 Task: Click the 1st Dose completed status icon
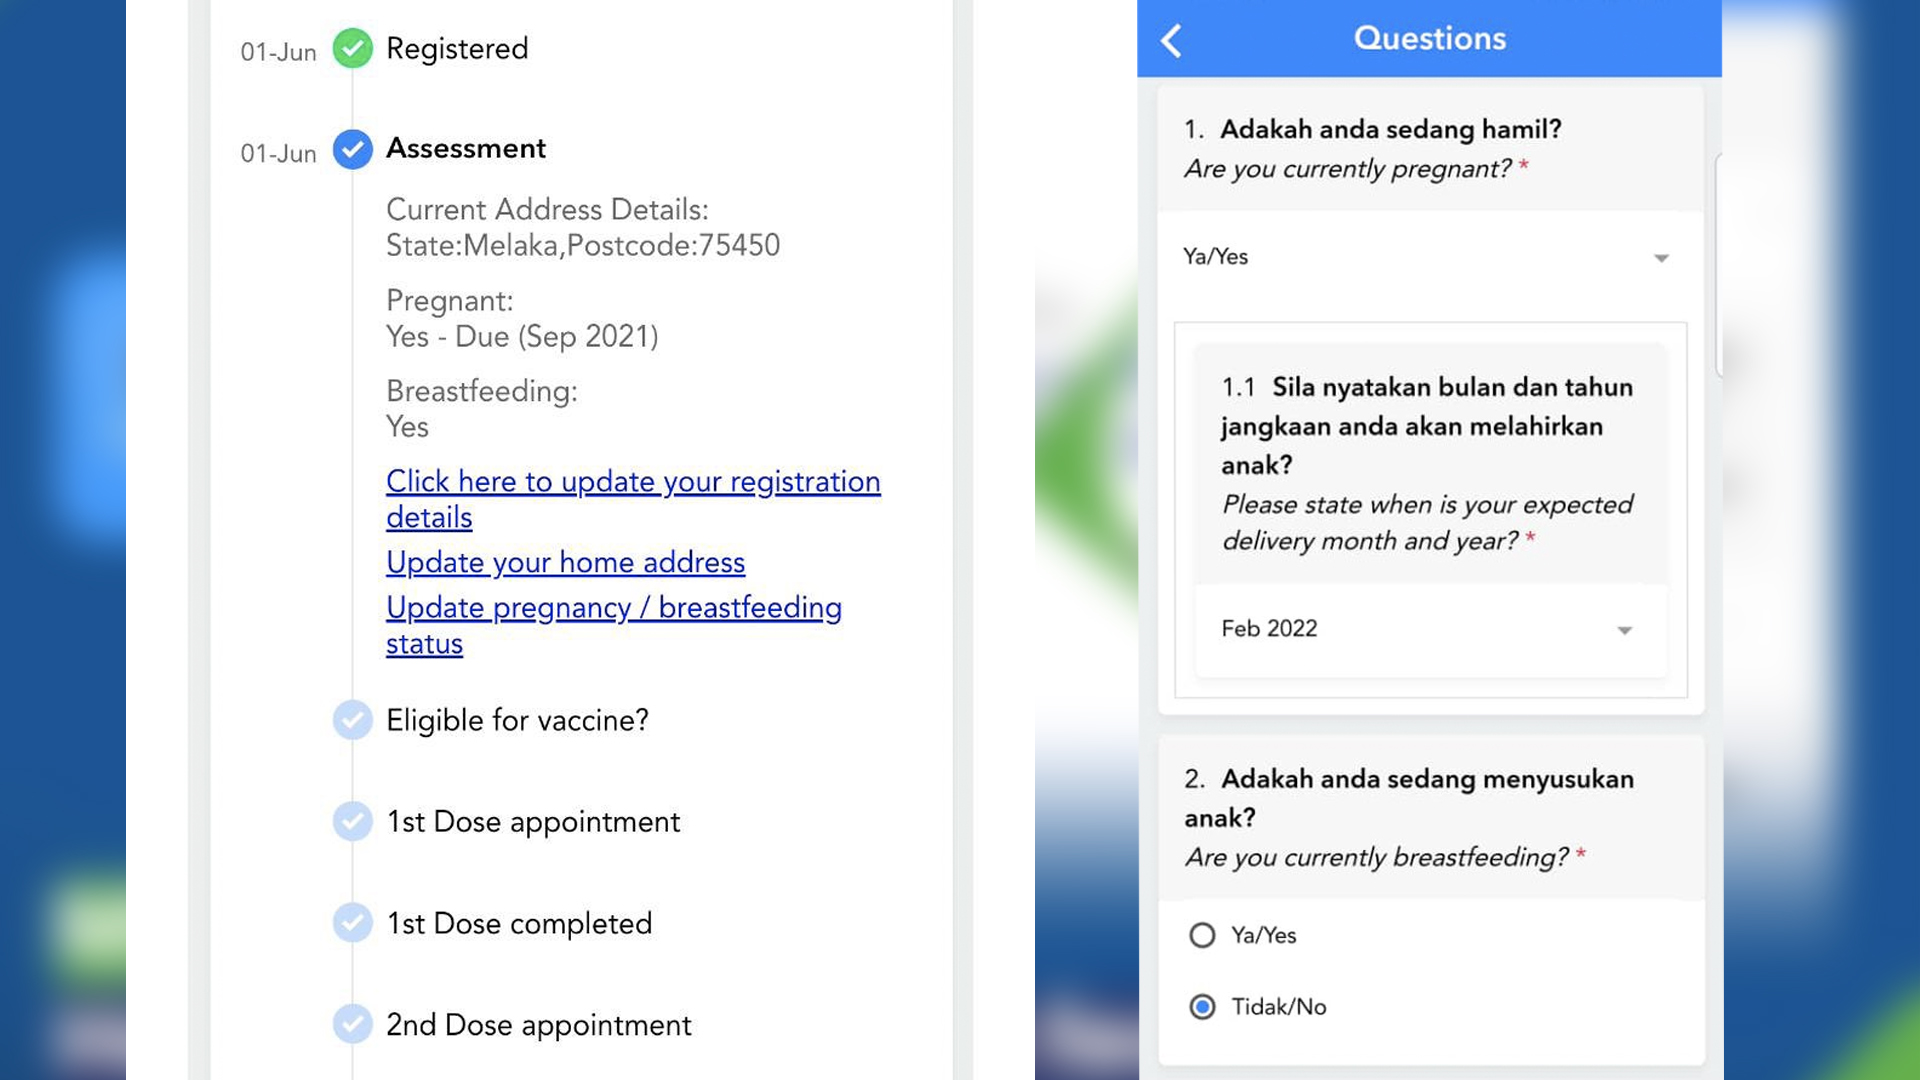[x=352, y=923]
